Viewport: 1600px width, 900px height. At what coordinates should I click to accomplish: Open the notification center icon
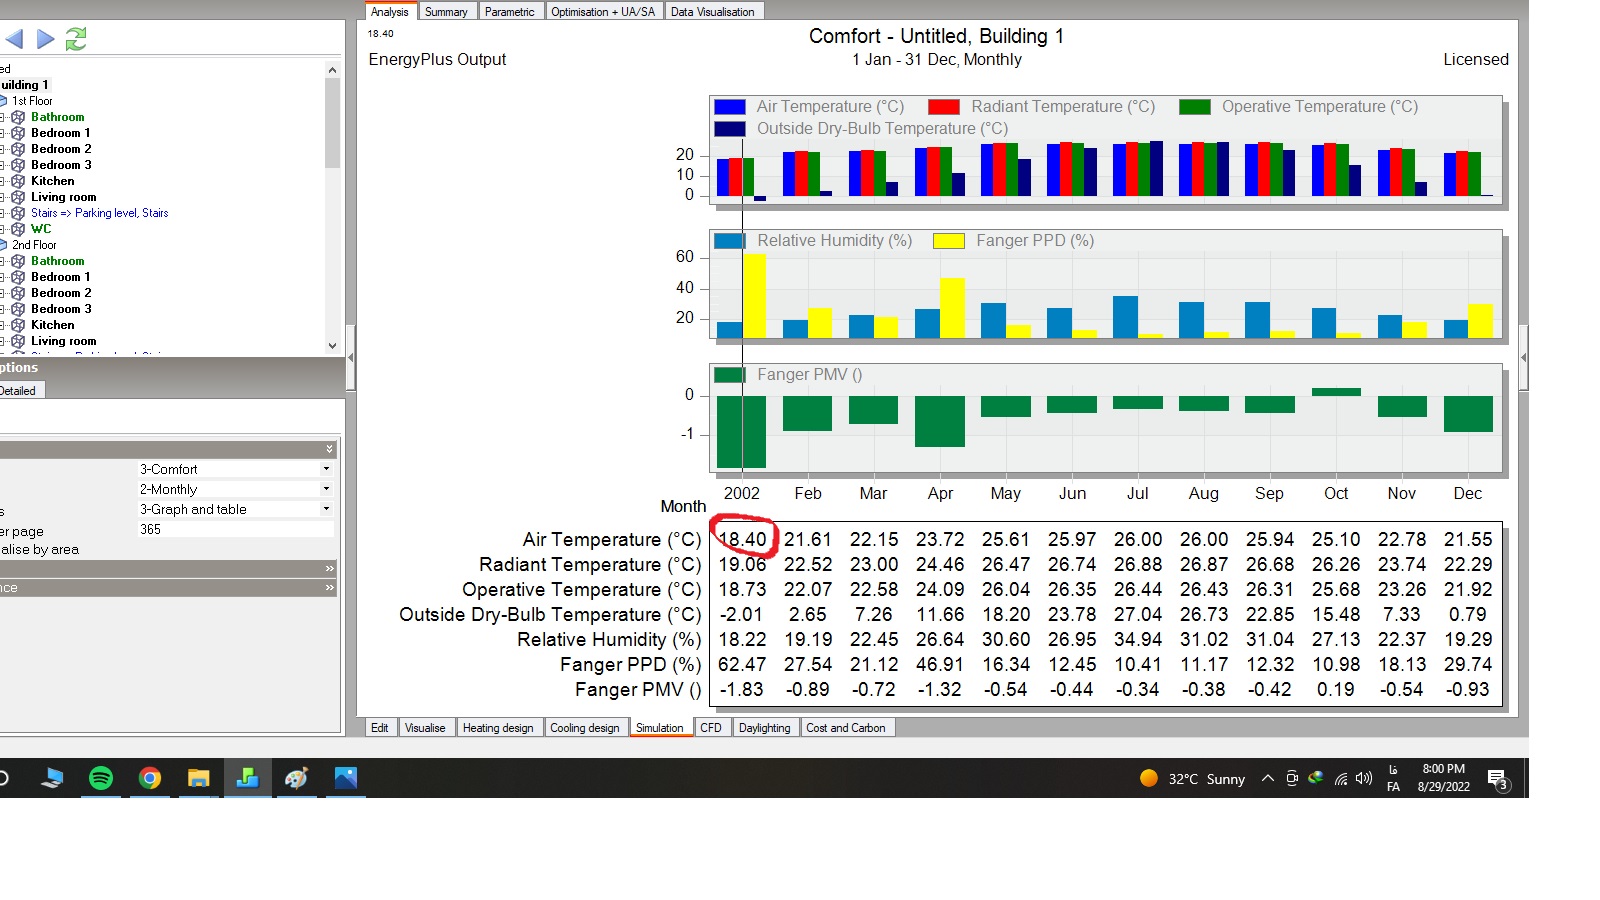click(1497, 779)
